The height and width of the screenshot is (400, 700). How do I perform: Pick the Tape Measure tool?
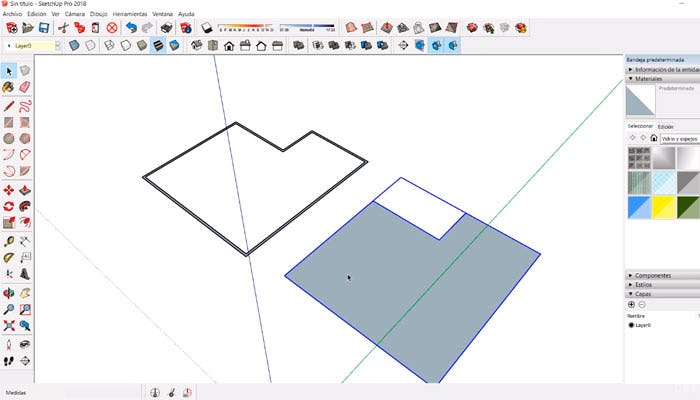pyautogui.click(x=8, y=242)
